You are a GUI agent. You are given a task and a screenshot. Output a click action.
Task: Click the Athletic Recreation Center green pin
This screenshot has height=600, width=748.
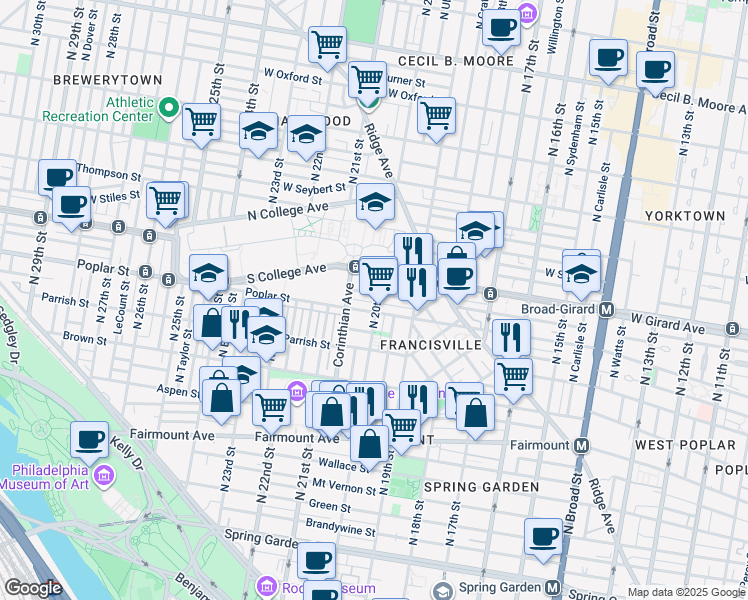(168, 108)
